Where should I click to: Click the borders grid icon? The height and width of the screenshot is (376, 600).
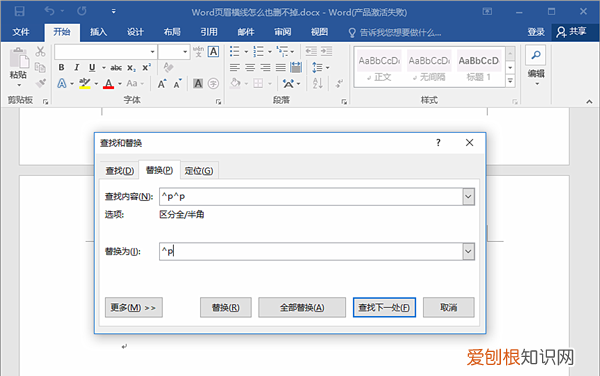click(x=258, y=83)
